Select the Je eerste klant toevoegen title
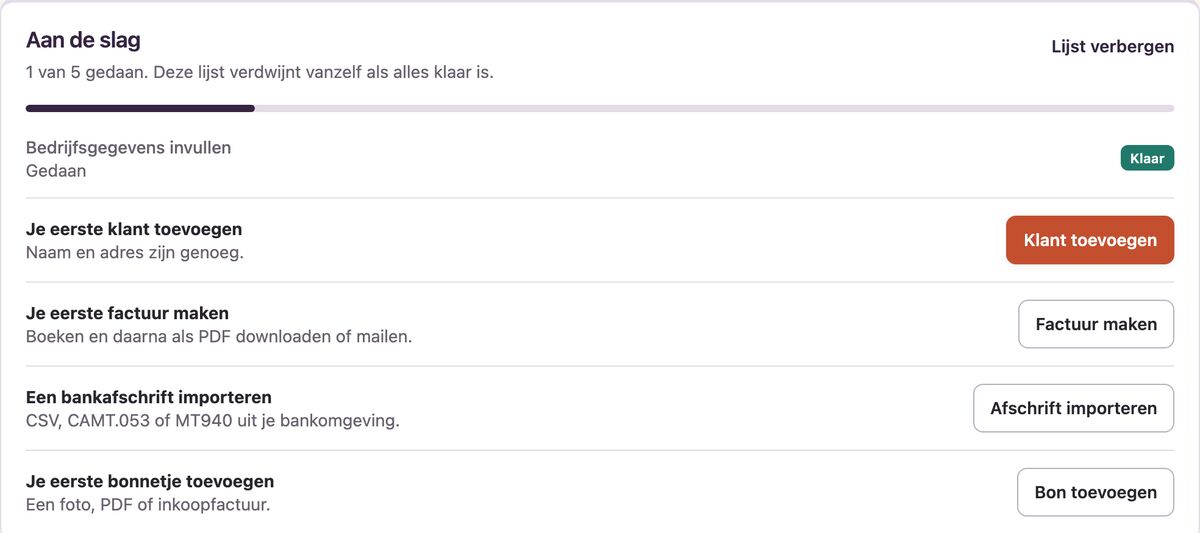 (134, 229)
